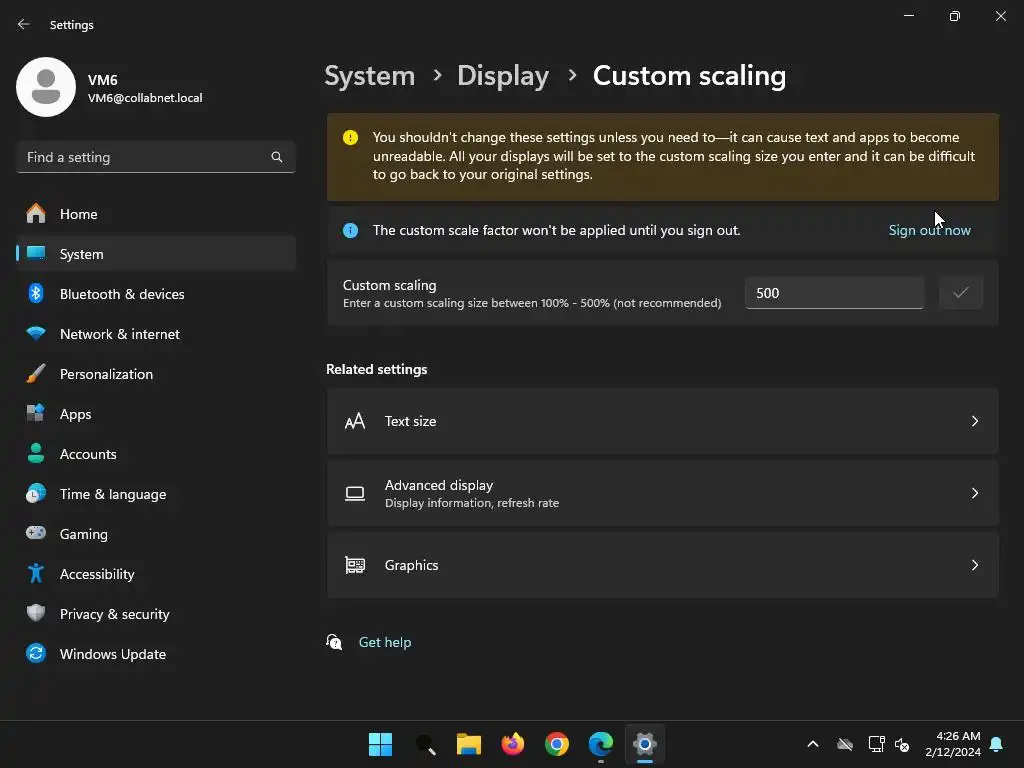Navigate to Display in the breadcrumb
Image resolution: width=1024 pixels, height=768 pixels.
(x=503, y=76)
